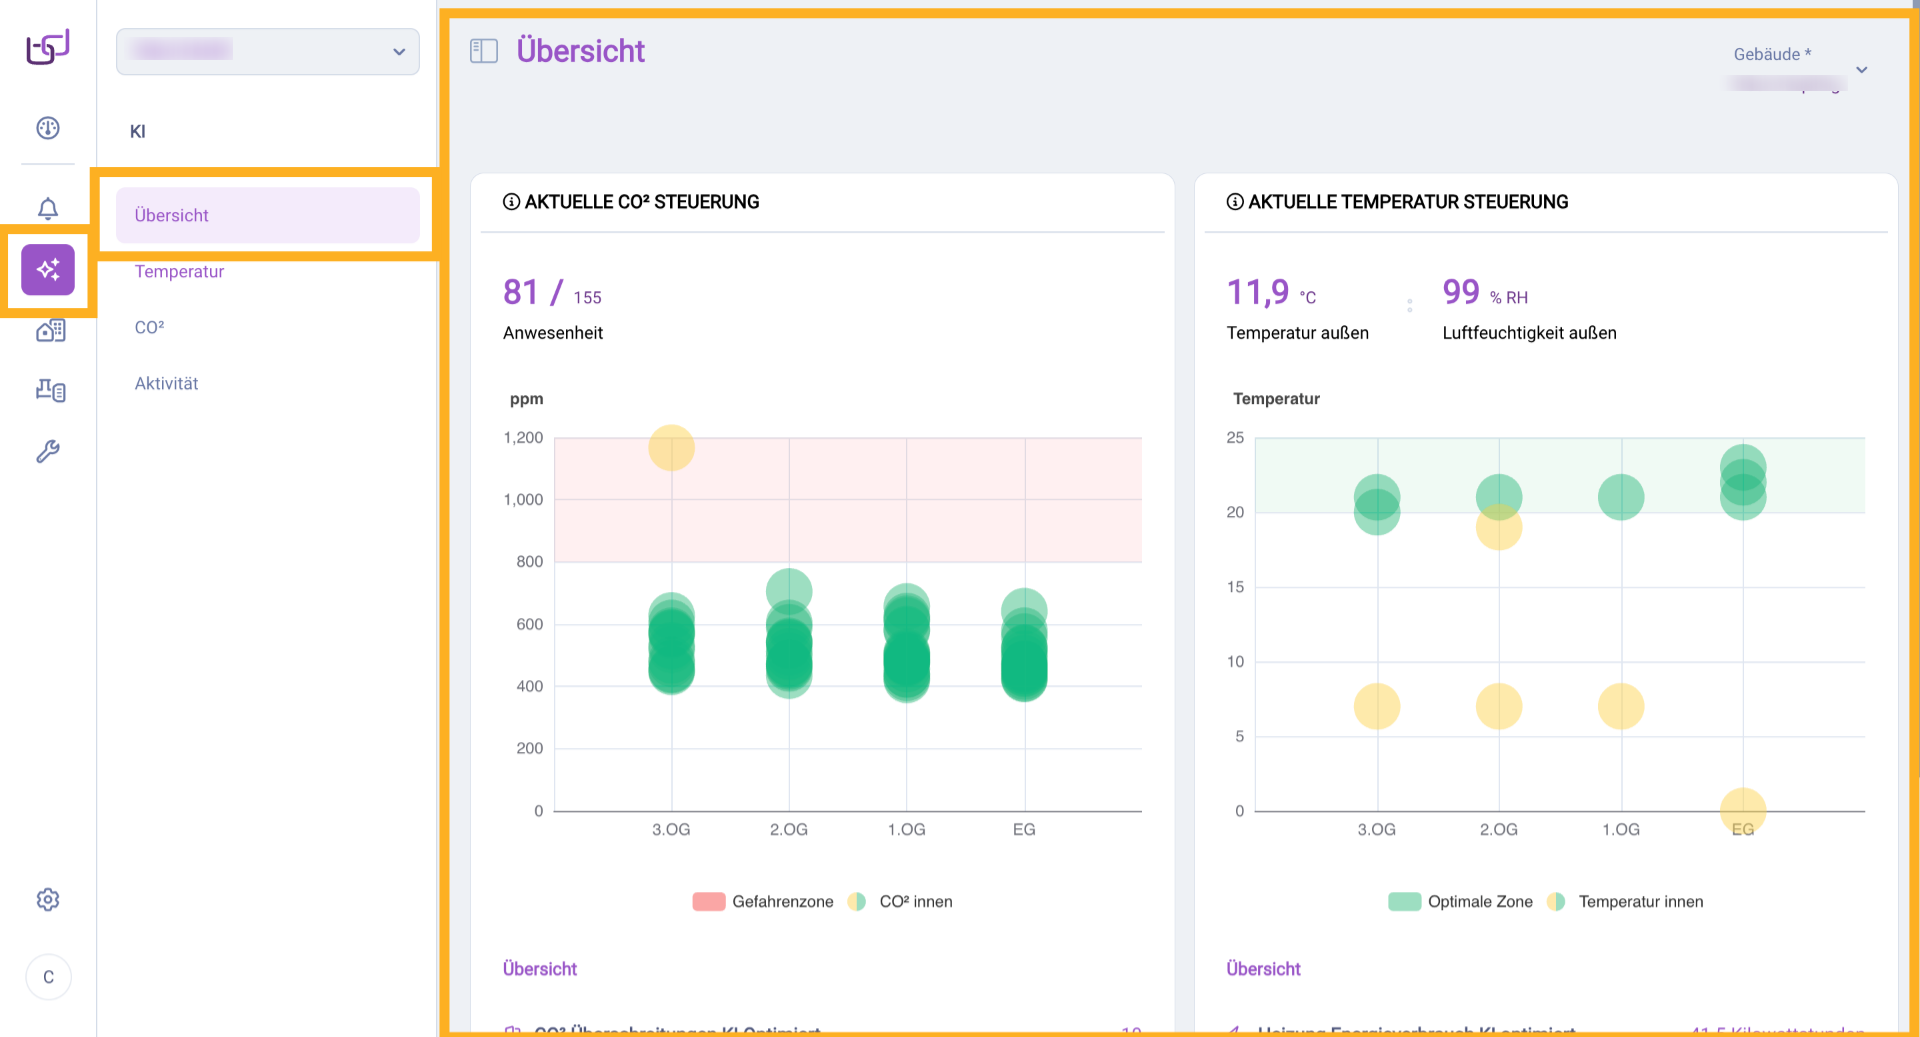Toggle the Gefahrenzone legend entry

point(763,902)
